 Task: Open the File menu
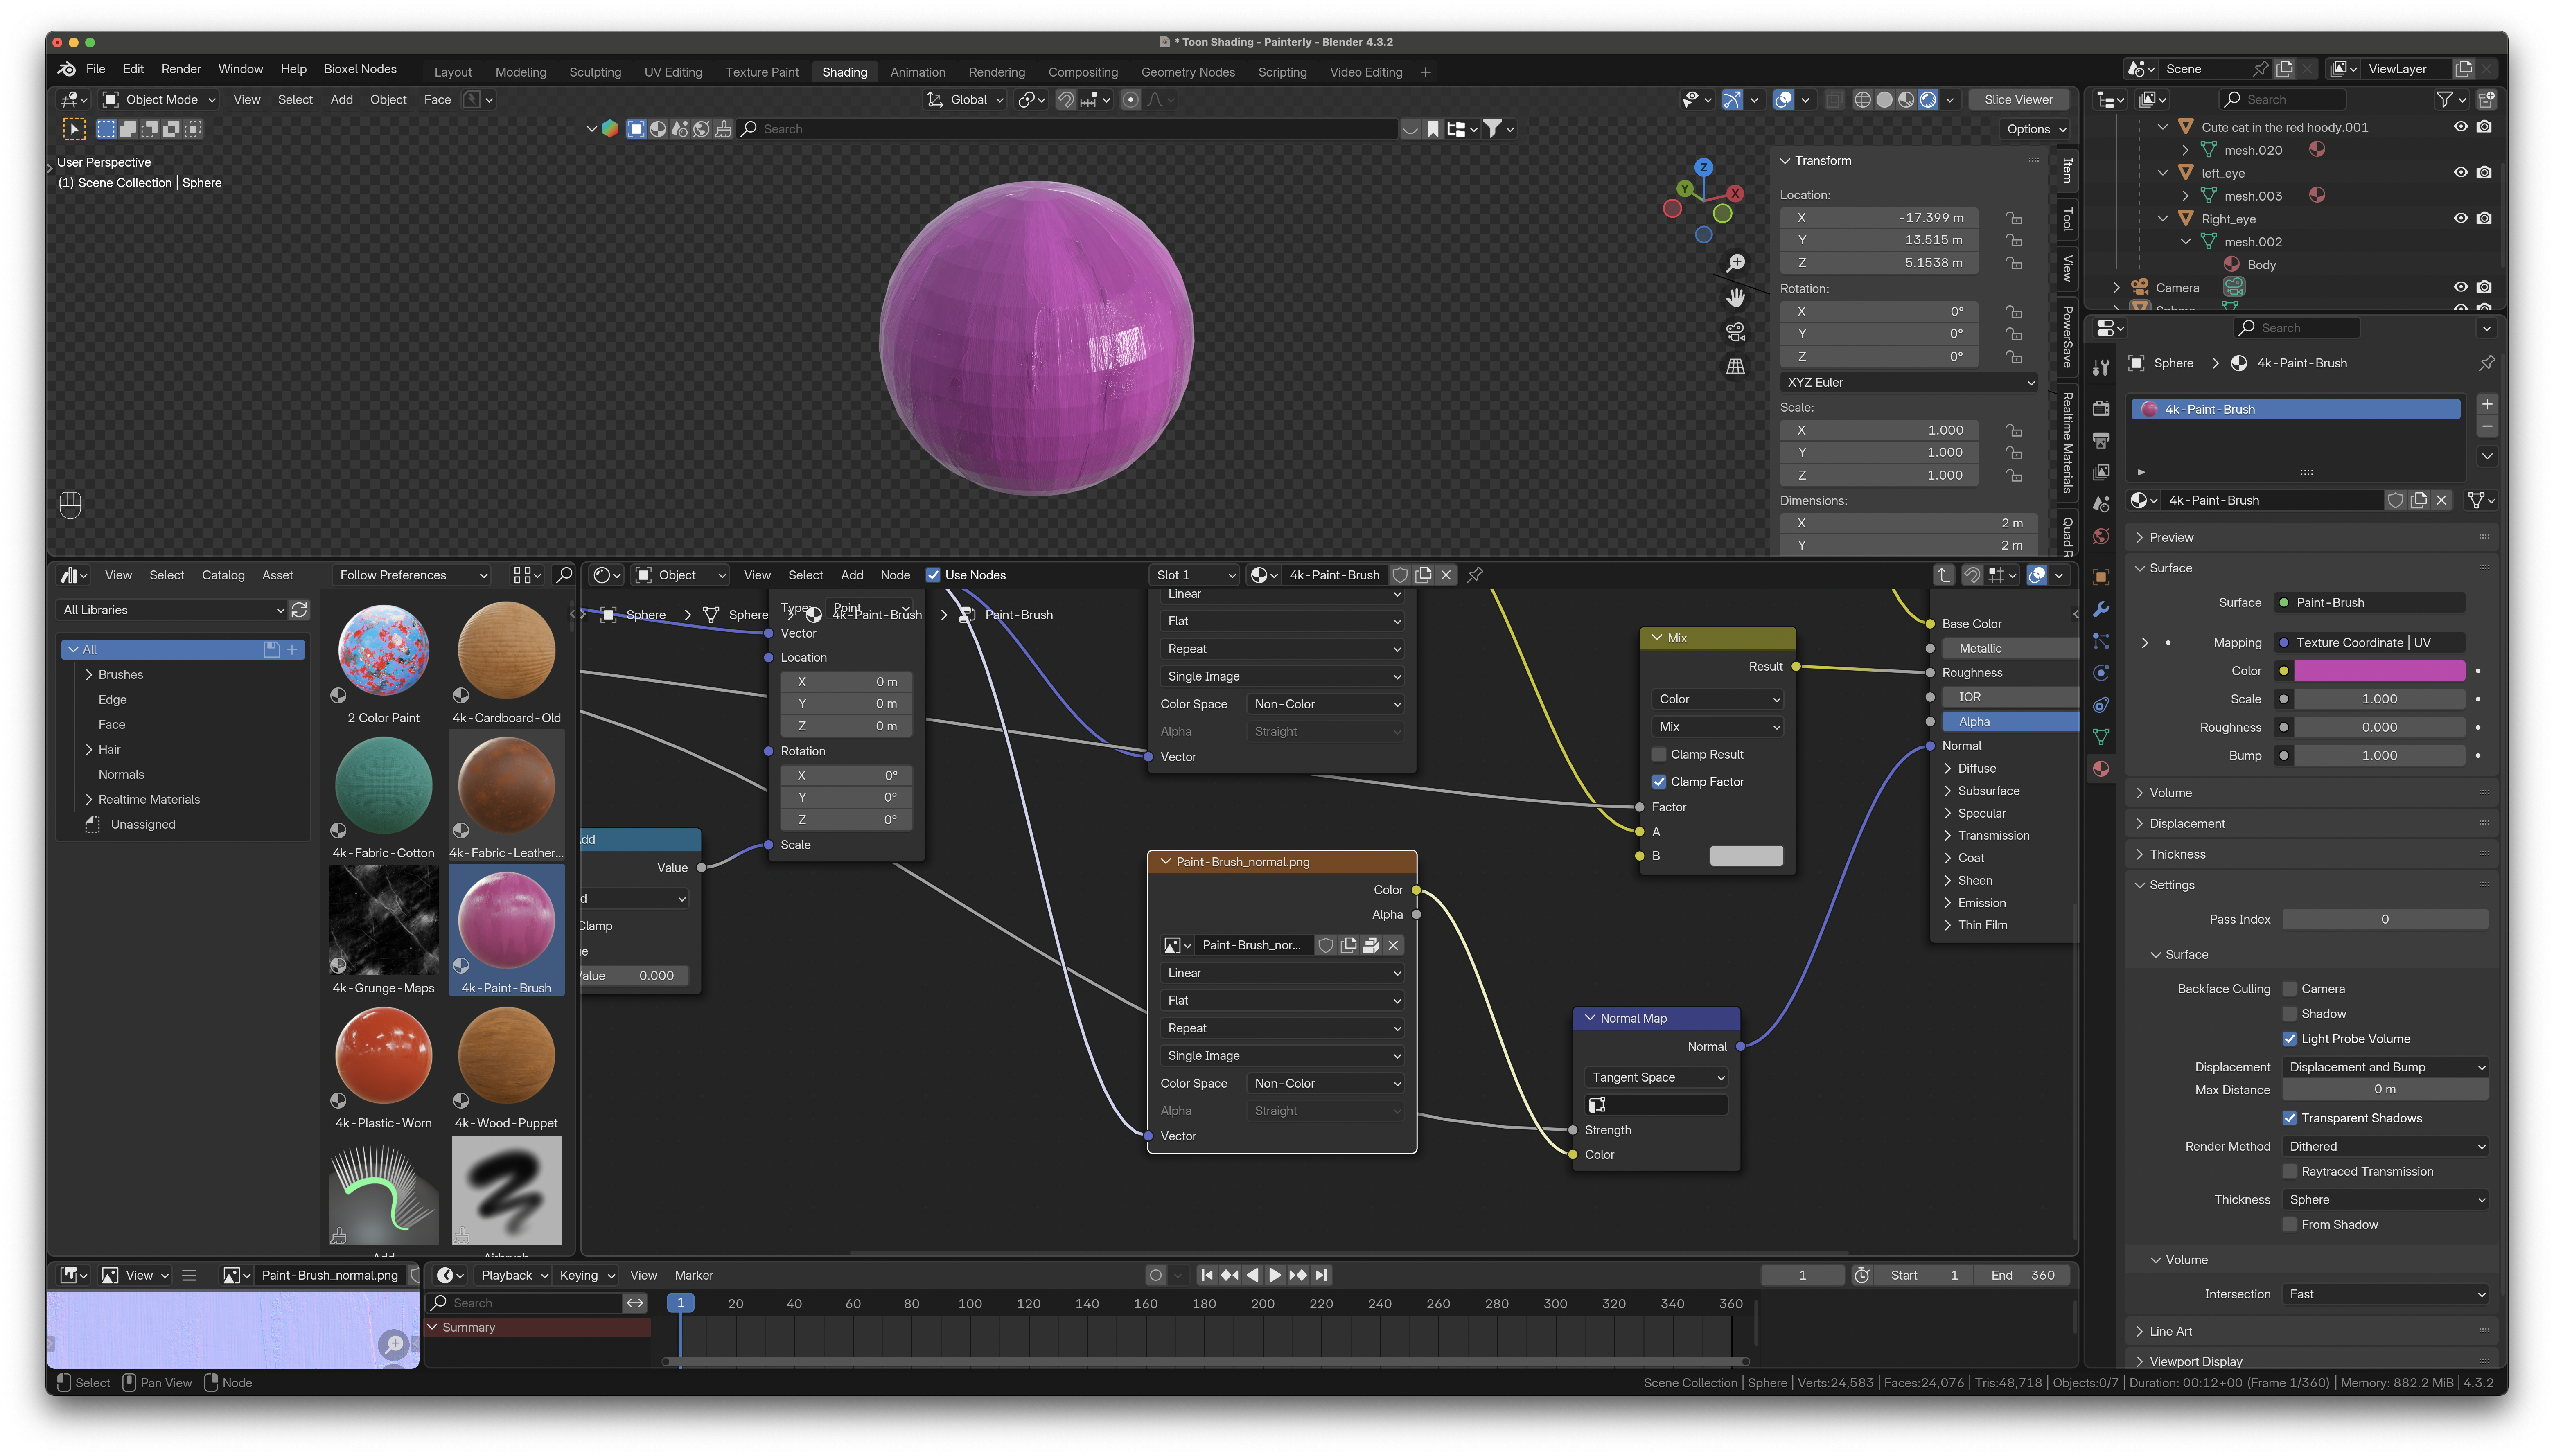coord(96,69)
